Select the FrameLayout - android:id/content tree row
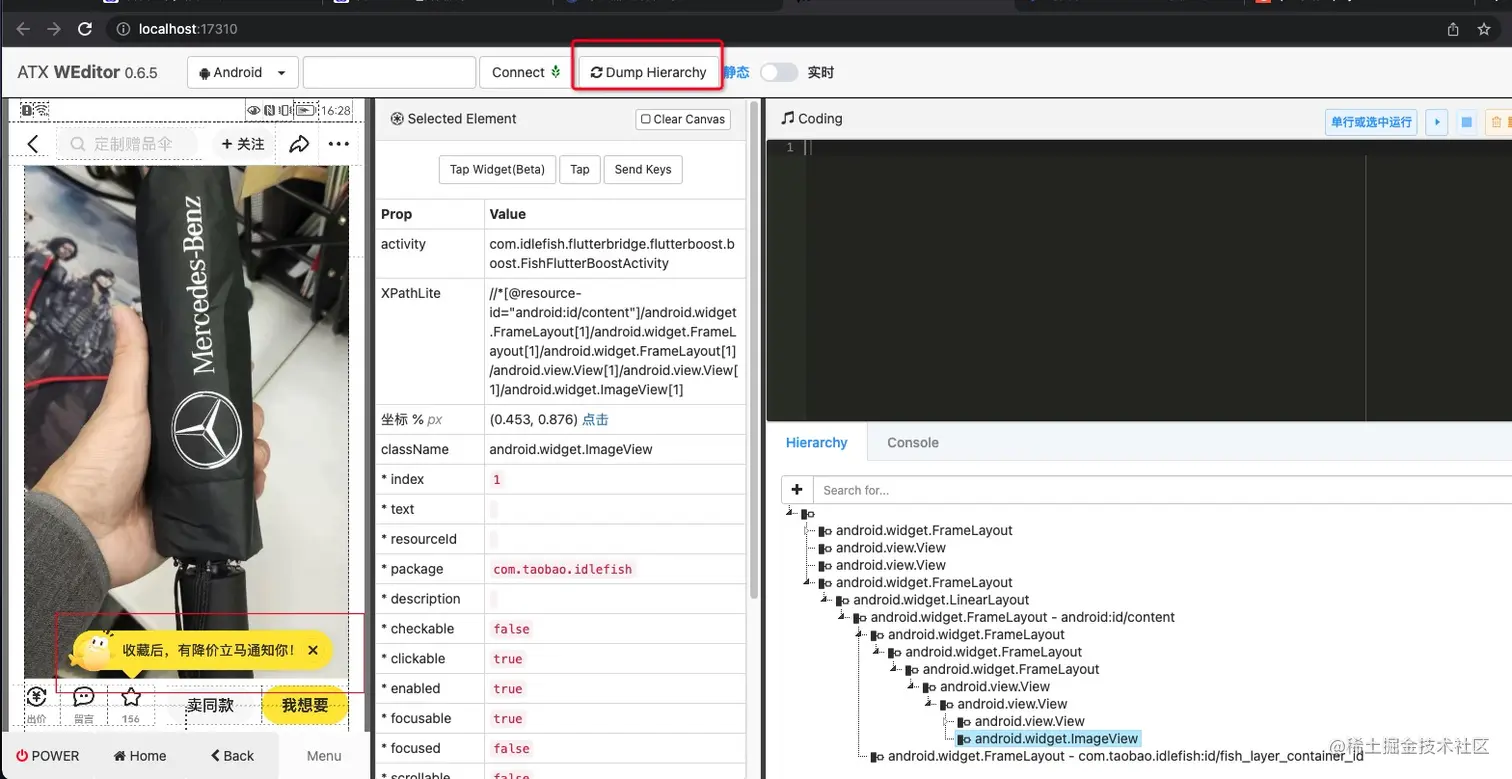 [1023, 617]
